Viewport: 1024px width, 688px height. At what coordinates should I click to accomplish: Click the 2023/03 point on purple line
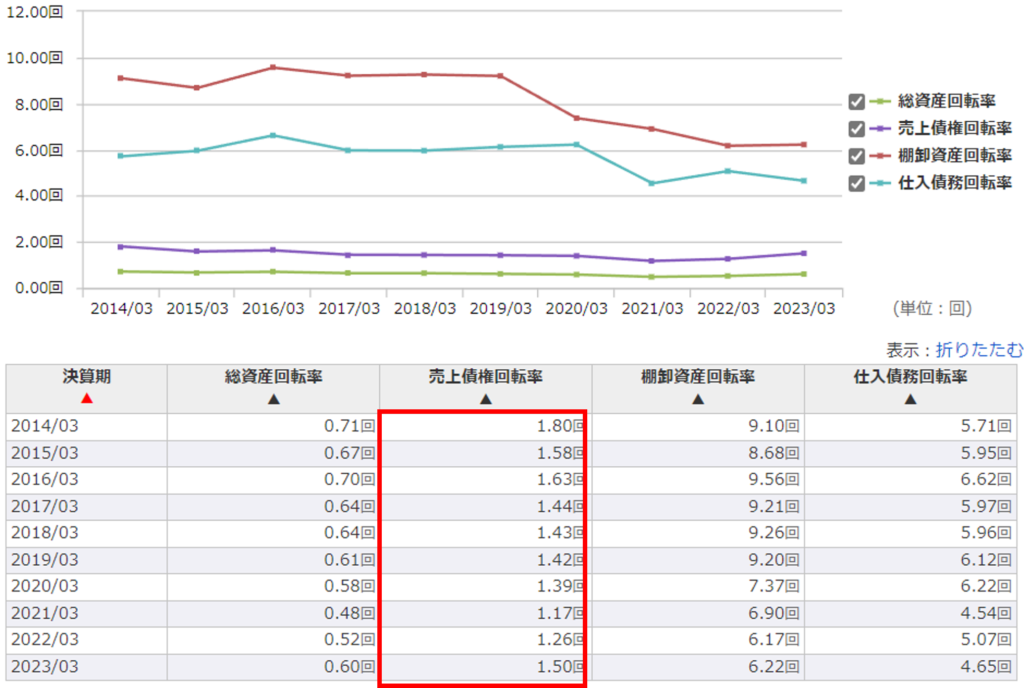point(803,253)
